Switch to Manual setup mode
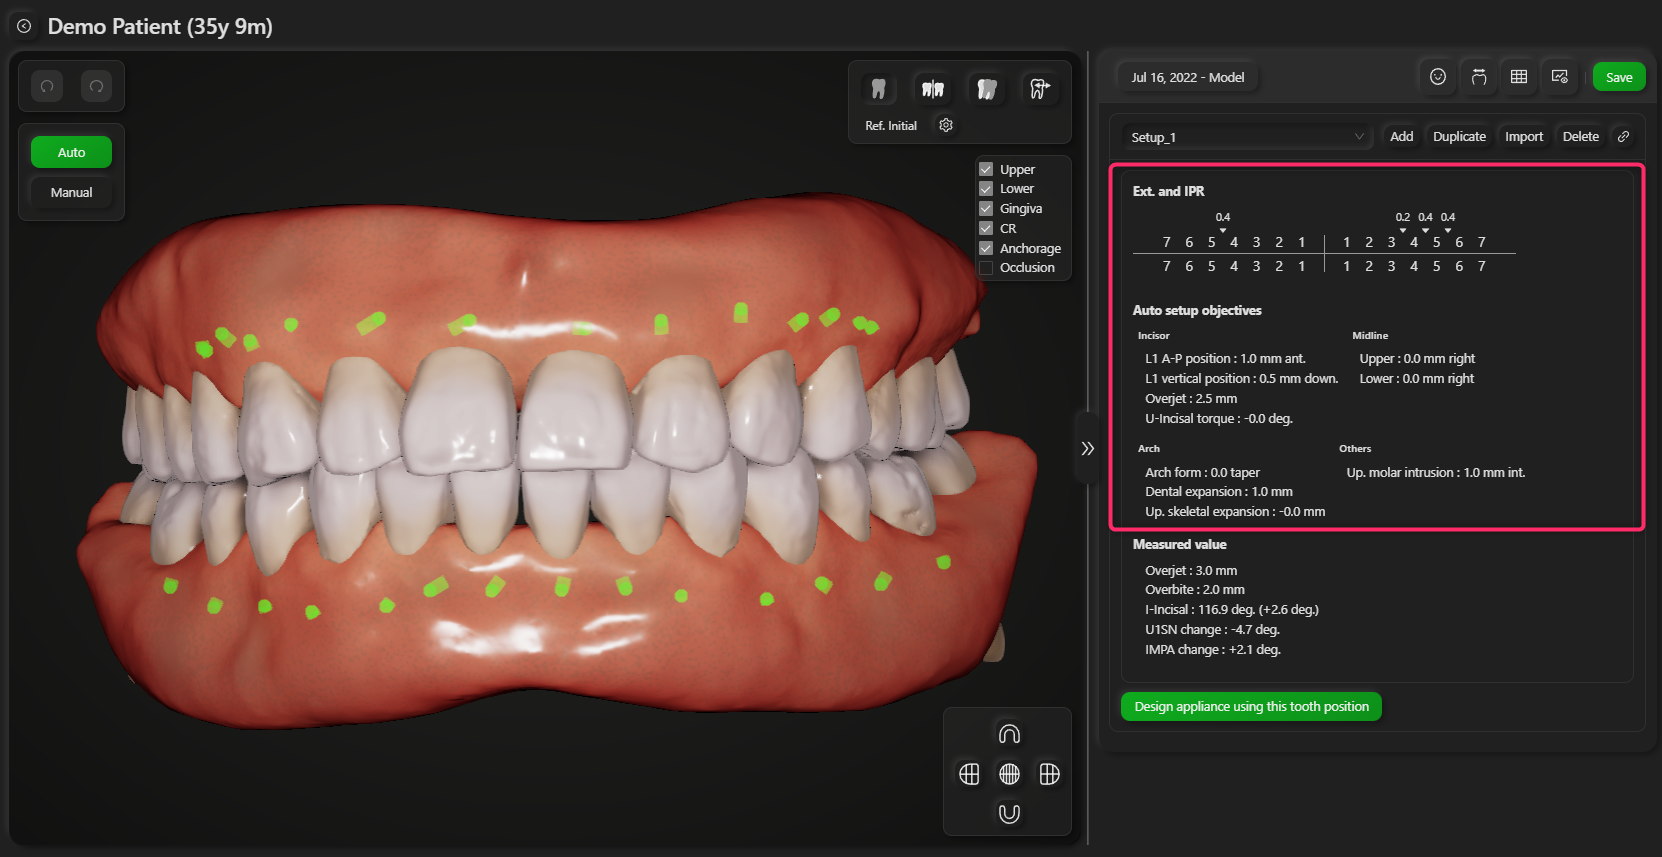 pyautogui.click(x=71, y=192)
